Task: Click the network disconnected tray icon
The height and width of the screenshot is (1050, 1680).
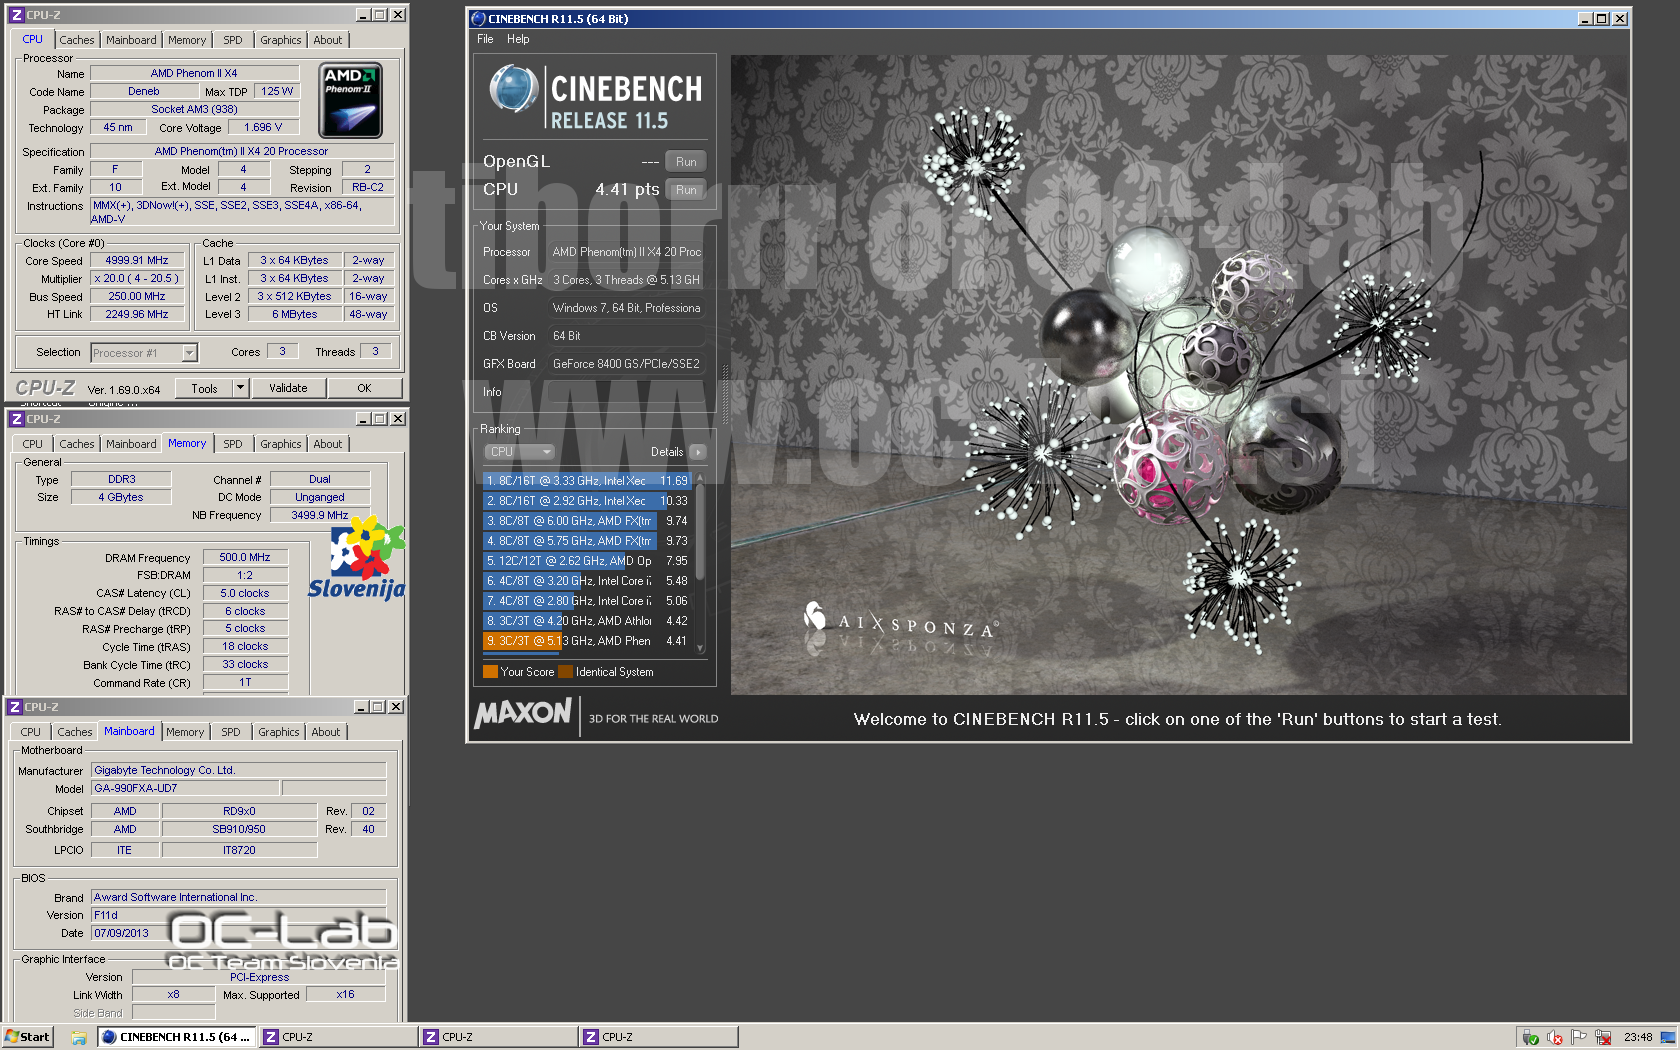Action: [1603, 1037]
